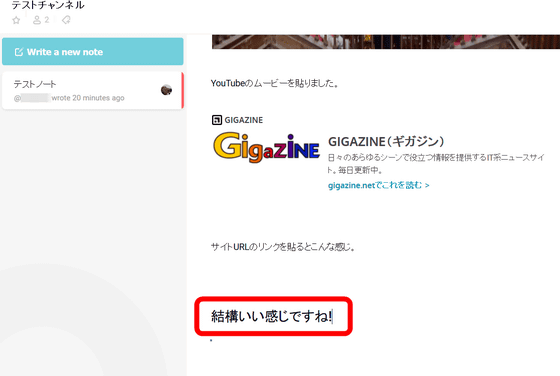Viewport: 560px width, 376px height.
Task: Click the embedded image at the top of the note
Action: pos(386,41)
